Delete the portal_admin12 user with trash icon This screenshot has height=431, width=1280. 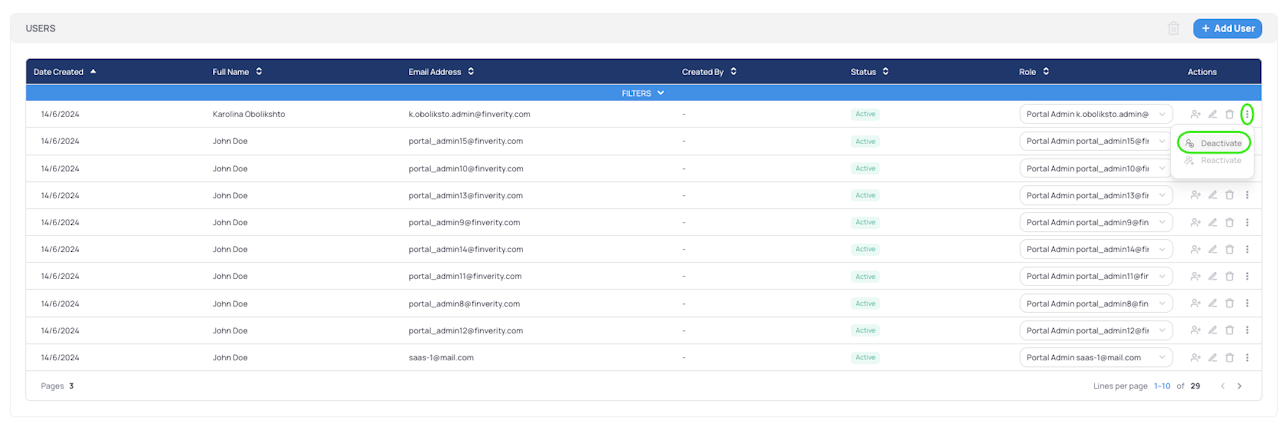pos(1229,330)
